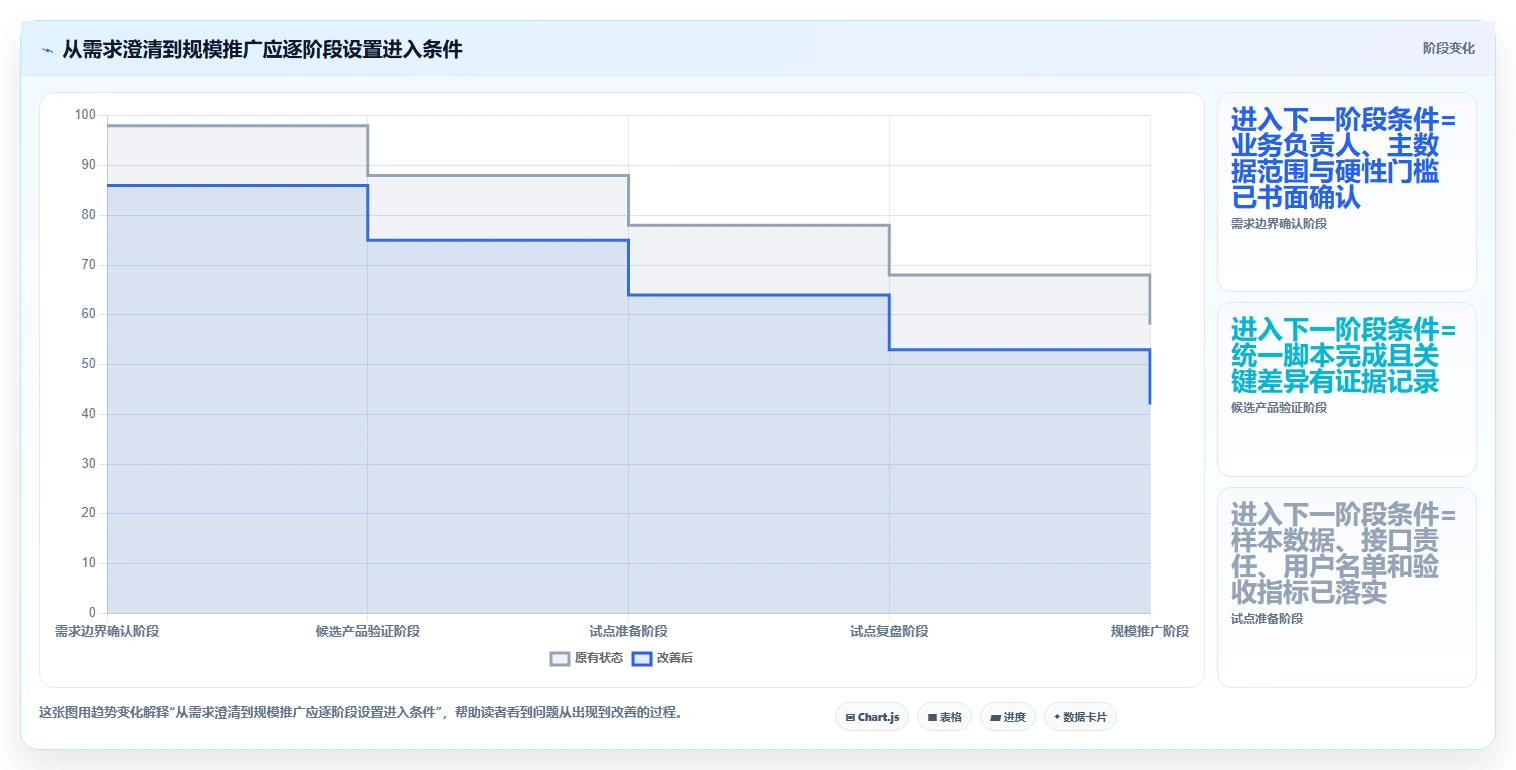Image resolution: width=1516 pixels, height=770 pixels.
Task: Select the 进度 tag
Action: 1008,717
